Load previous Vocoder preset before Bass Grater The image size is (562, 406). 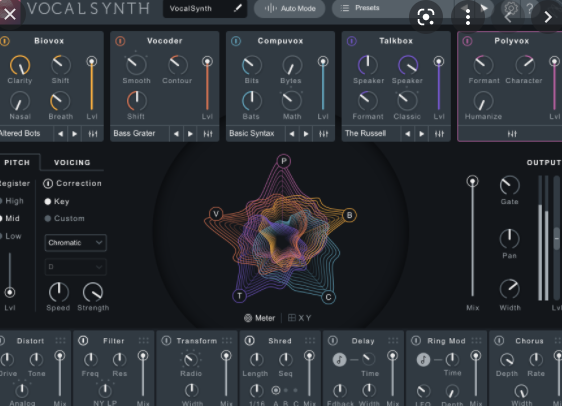(x=176, y=134)
